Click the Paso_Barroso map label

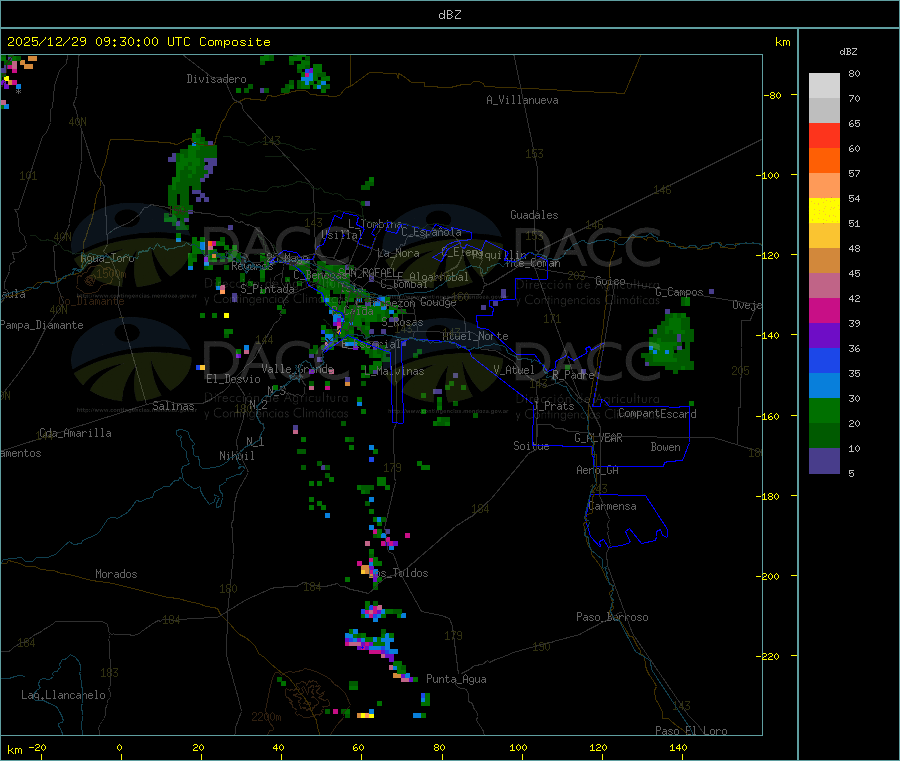(612, 617)
